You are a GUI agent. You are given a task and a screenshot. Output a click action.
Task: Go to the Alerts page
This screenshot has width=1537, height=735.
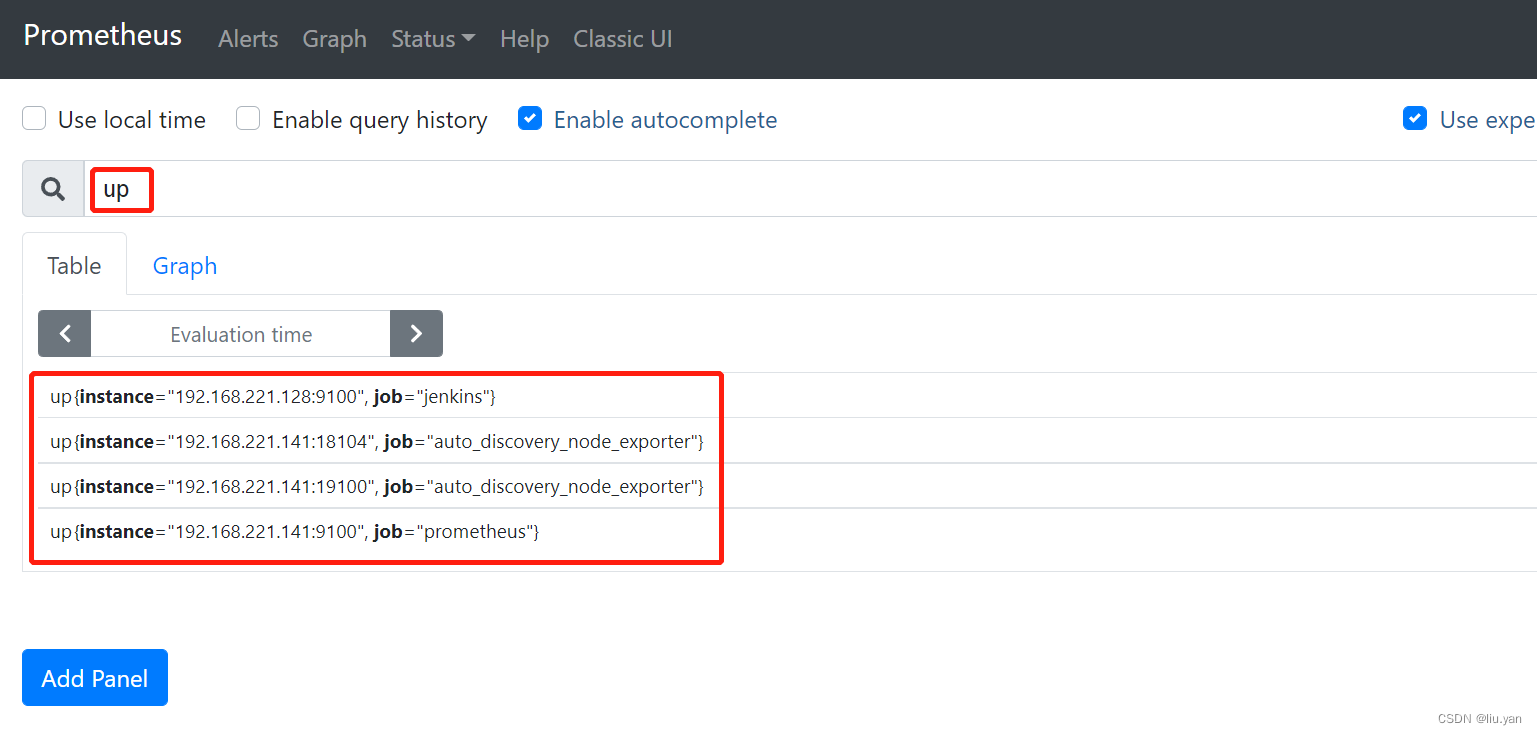coord(248,39)
